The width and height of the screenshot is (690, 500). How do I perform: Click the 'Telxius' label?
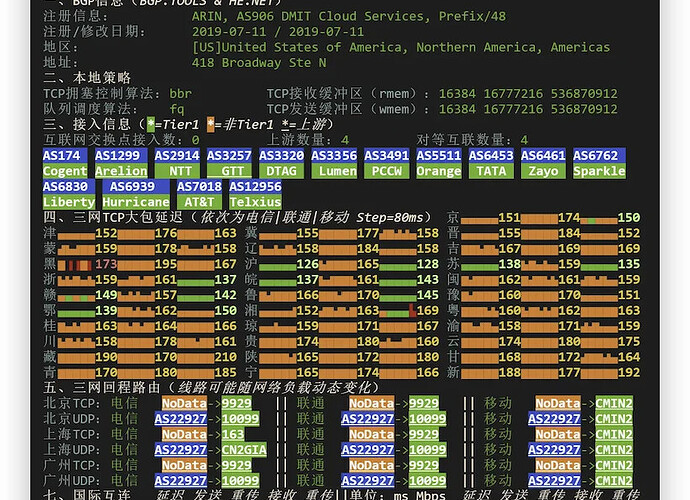(x=255, y=202)
